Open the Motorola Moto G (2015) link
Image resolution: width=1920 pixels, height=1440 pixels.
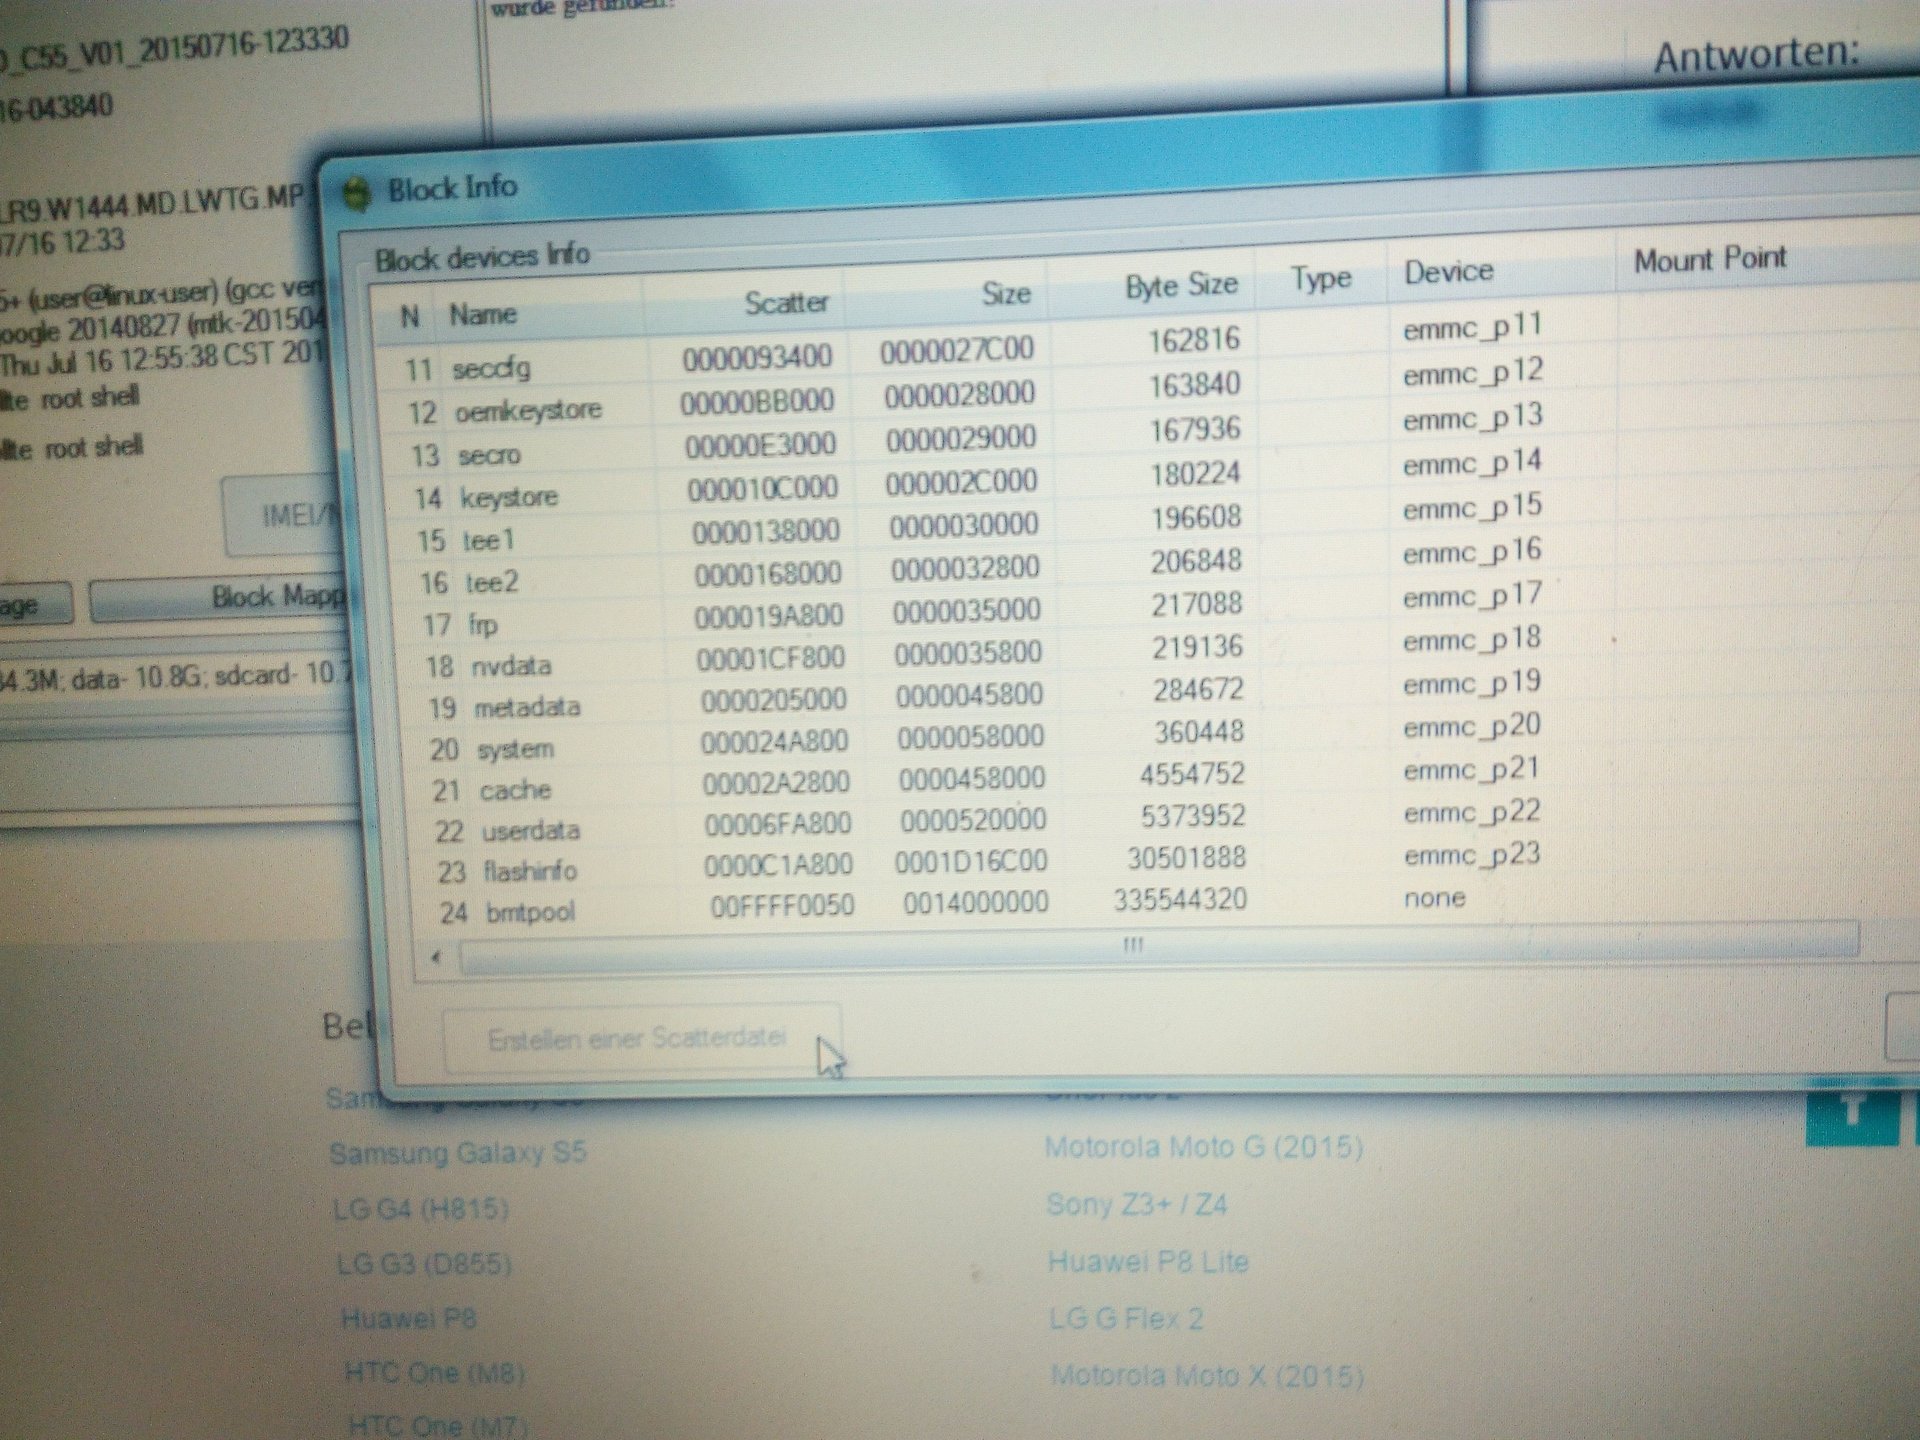[x=1203, y=1146]
